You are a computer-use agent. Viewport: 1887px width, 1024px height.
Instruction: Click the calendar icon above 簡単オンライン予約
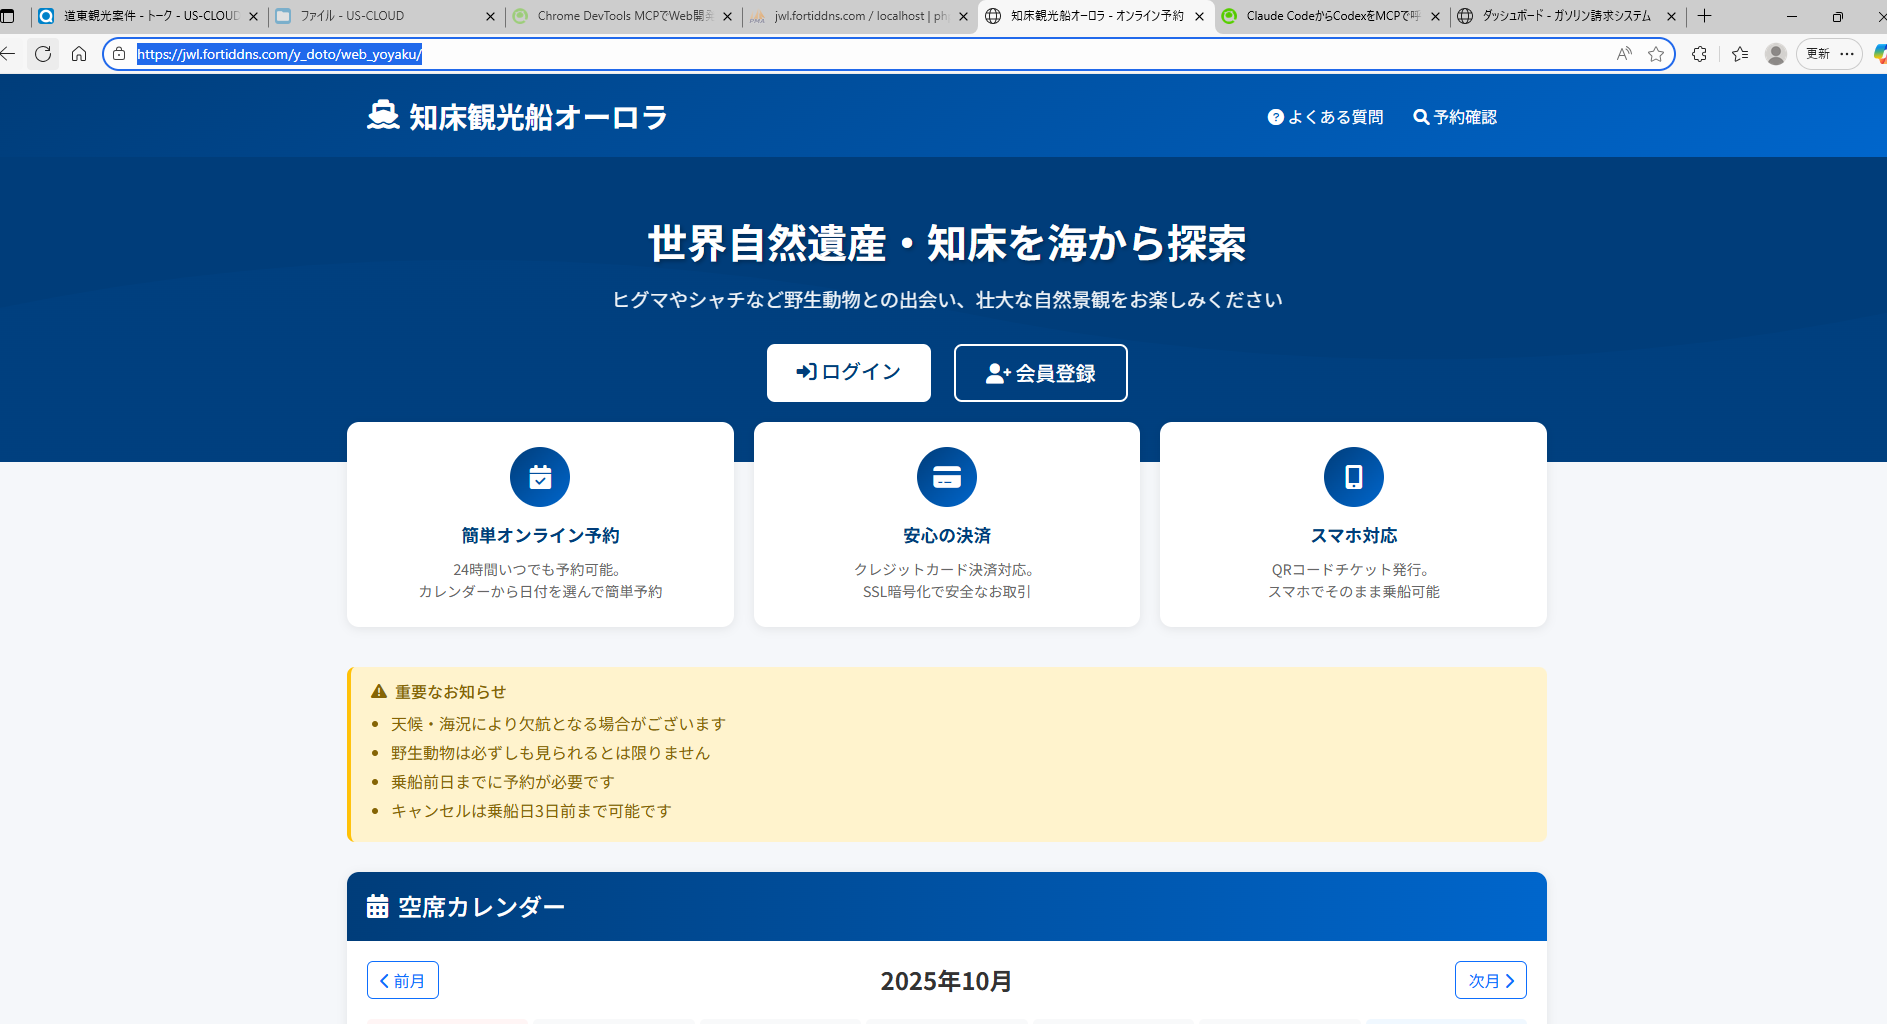point(540,477)
